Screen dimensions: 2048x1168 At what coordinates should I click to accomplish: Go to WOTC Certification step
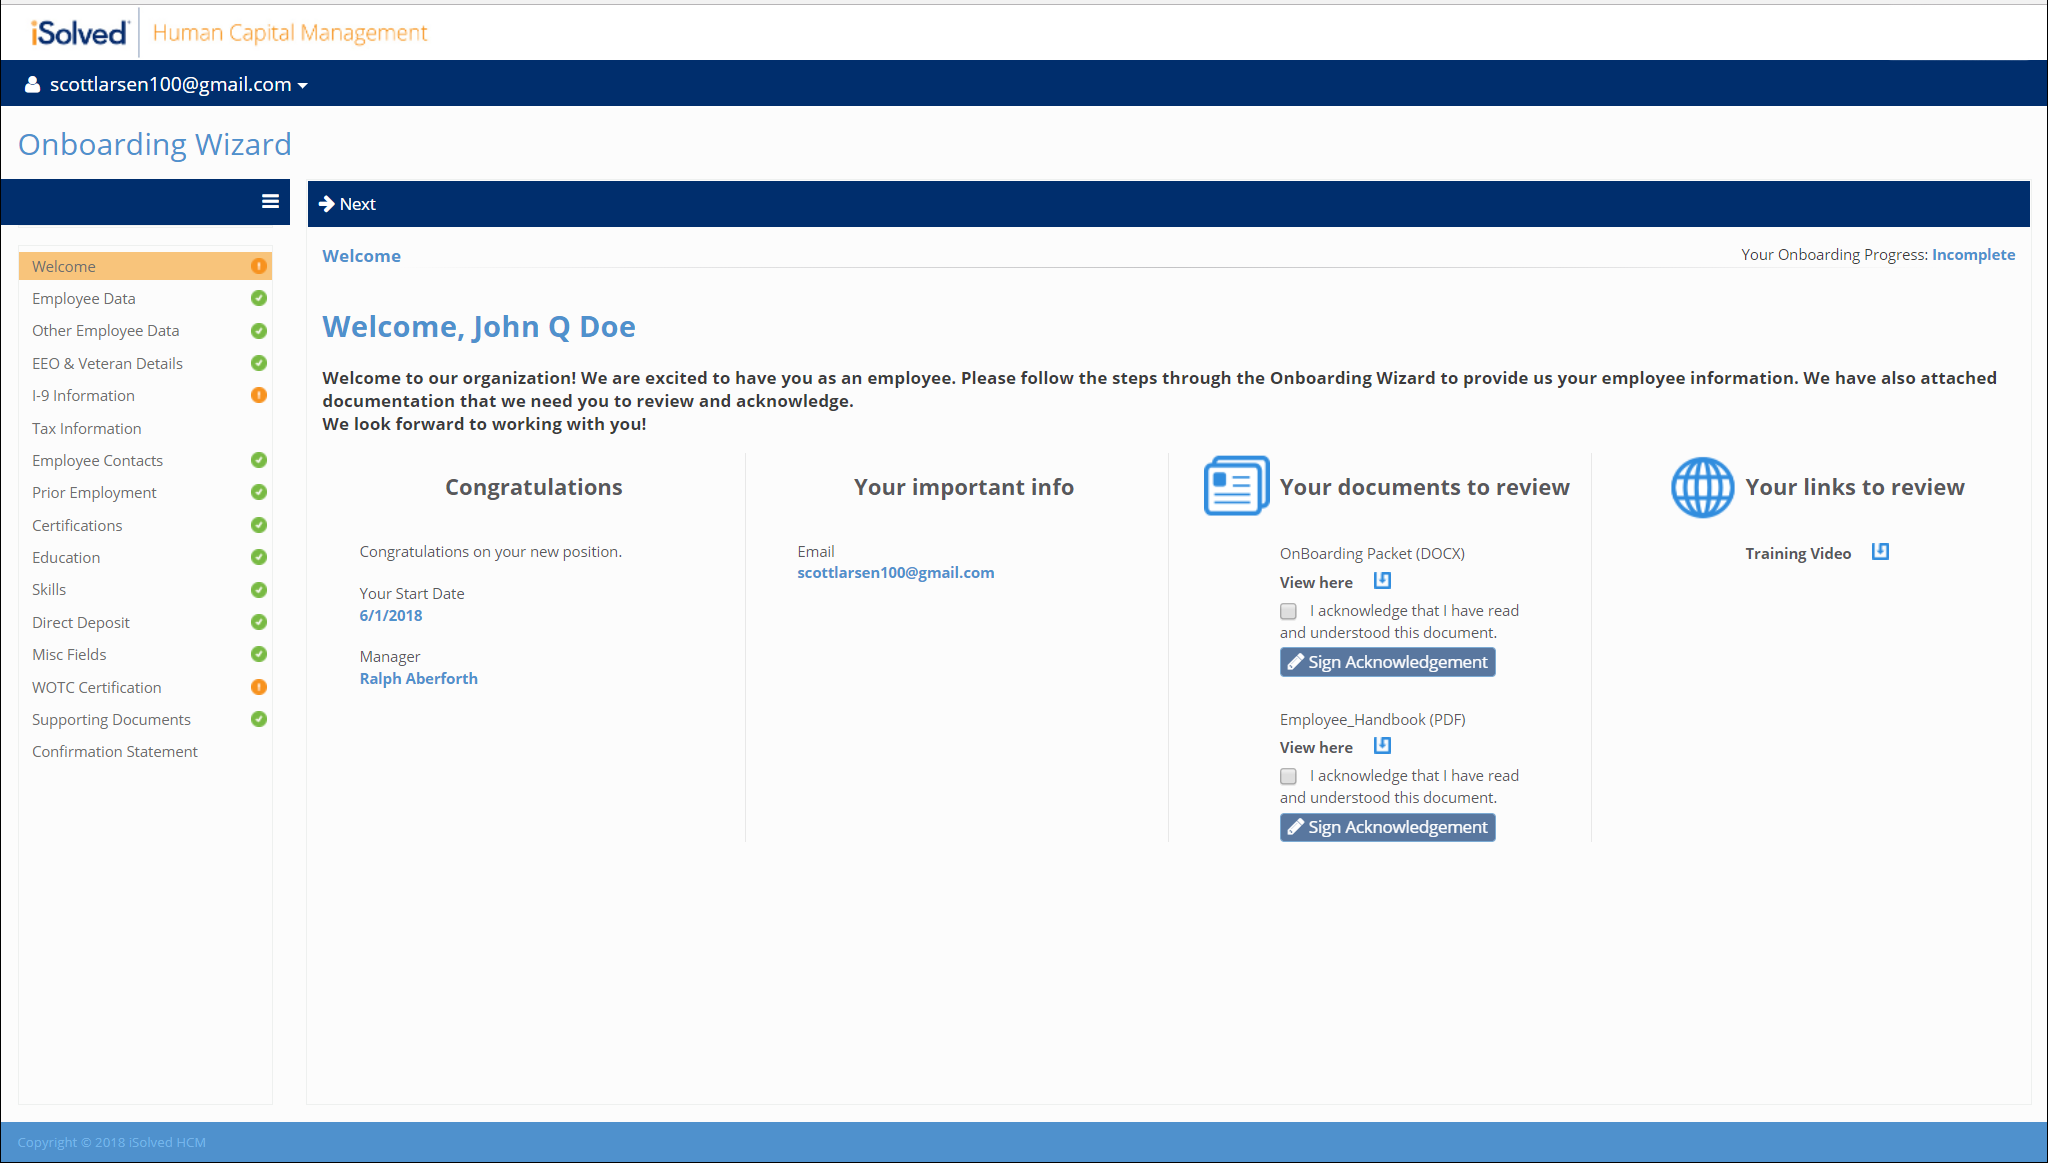[97, 687]
